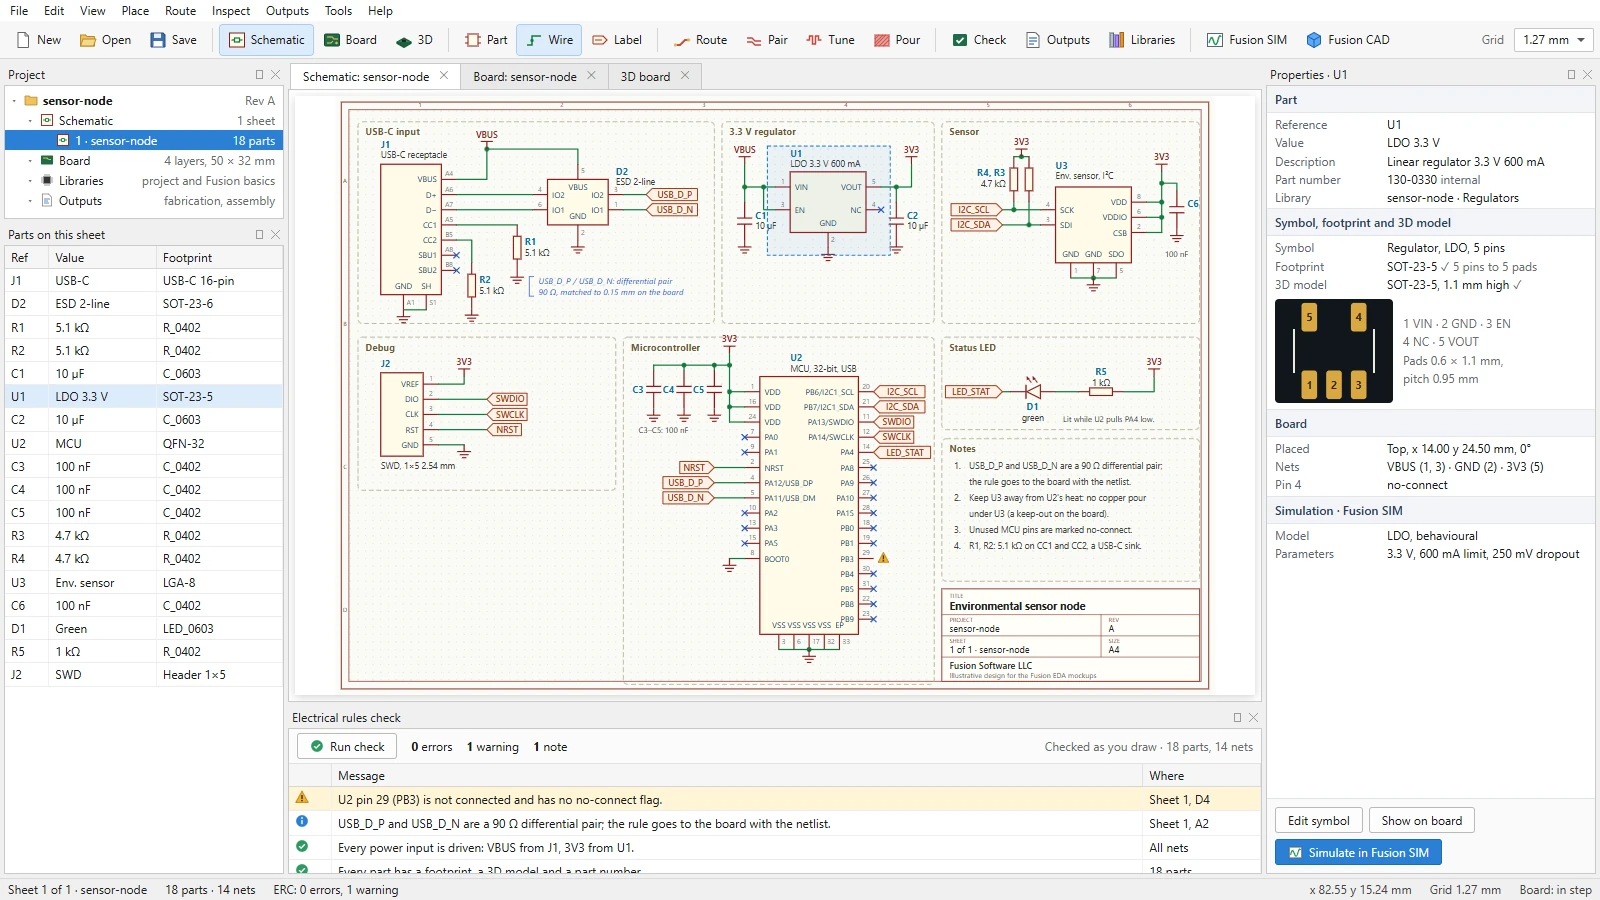Click the SOT-23-5 footprint preview thumbnail
This screenshot has width=1600, height=900.
[x=1333, y=351]
